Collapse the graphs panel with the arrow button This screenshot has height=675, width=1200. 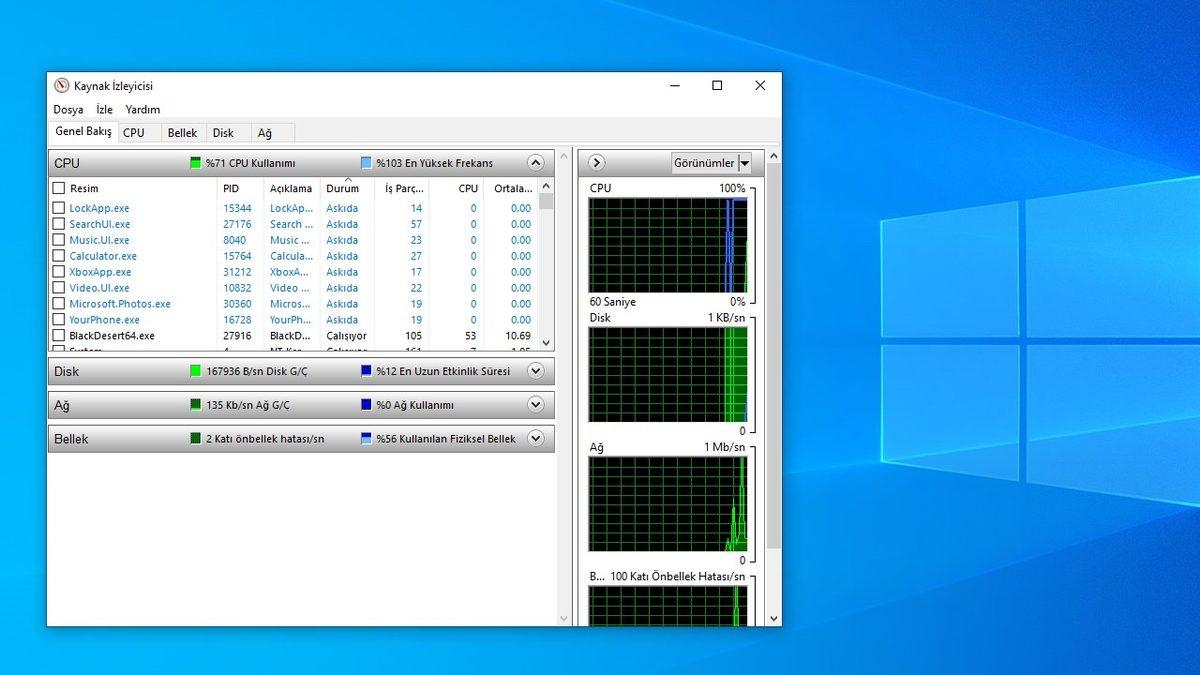click(x=596, y=162)
